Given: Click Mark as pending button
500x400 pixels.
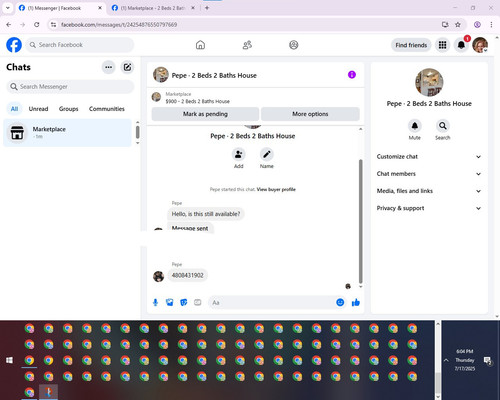Looking at the screenshot, I should 205,114.
